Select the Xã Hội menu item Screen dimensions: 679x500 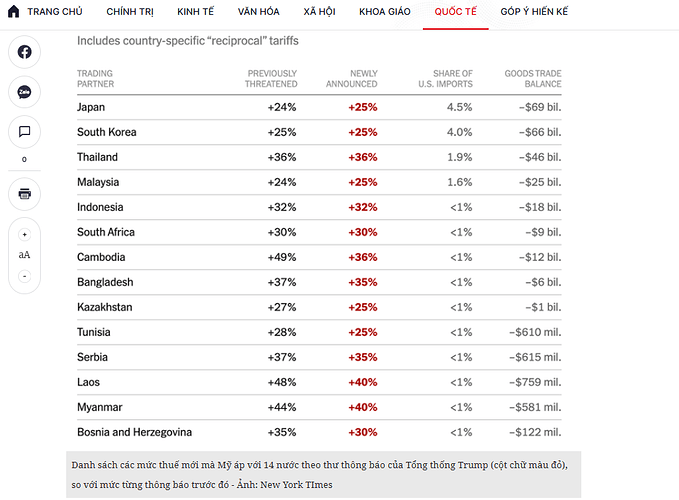coord(322,12)
